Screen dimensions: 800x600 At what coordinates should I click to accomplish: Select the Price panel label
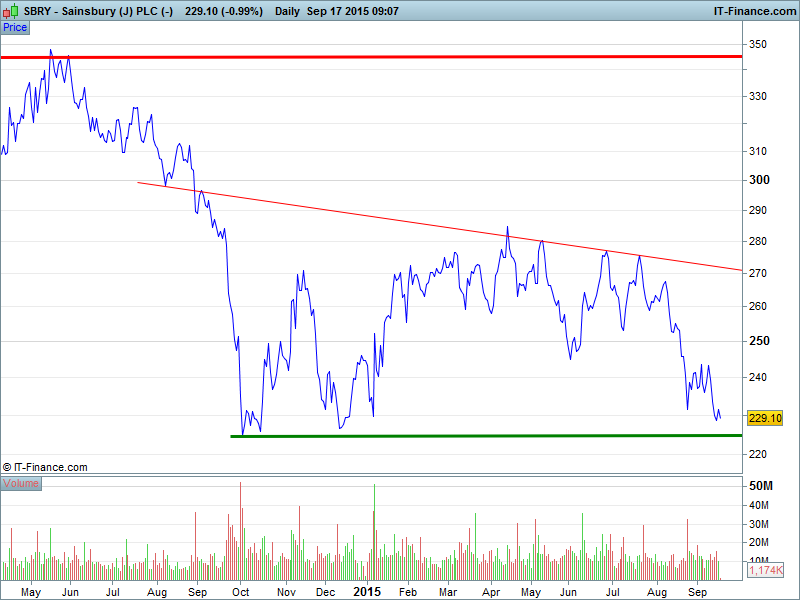(15, 27)
